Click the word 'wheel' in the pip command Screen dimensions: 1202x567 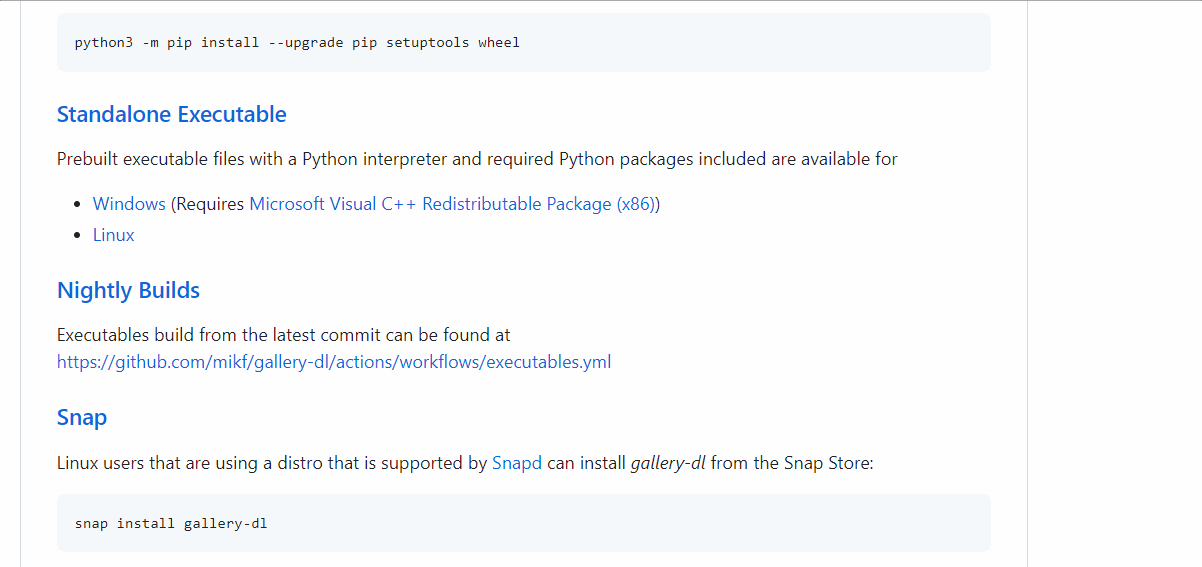pos(499,43)
